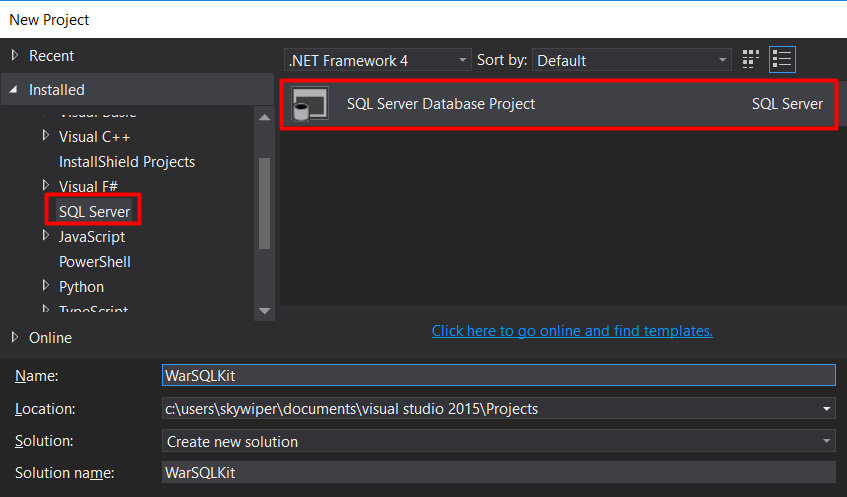The image size is (847, 497).
Task: Open the .NET Framework 4 dropdown
Action: (x=378, y=60)
